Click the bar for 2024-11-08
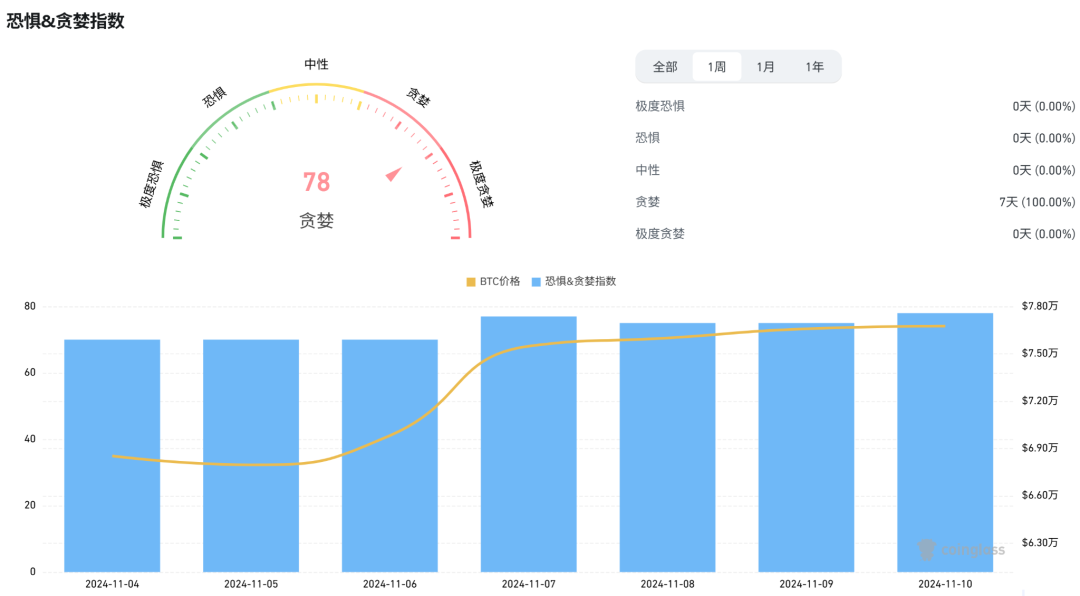This screenshot has height=596, width=1080. click(x=667, y=447)
